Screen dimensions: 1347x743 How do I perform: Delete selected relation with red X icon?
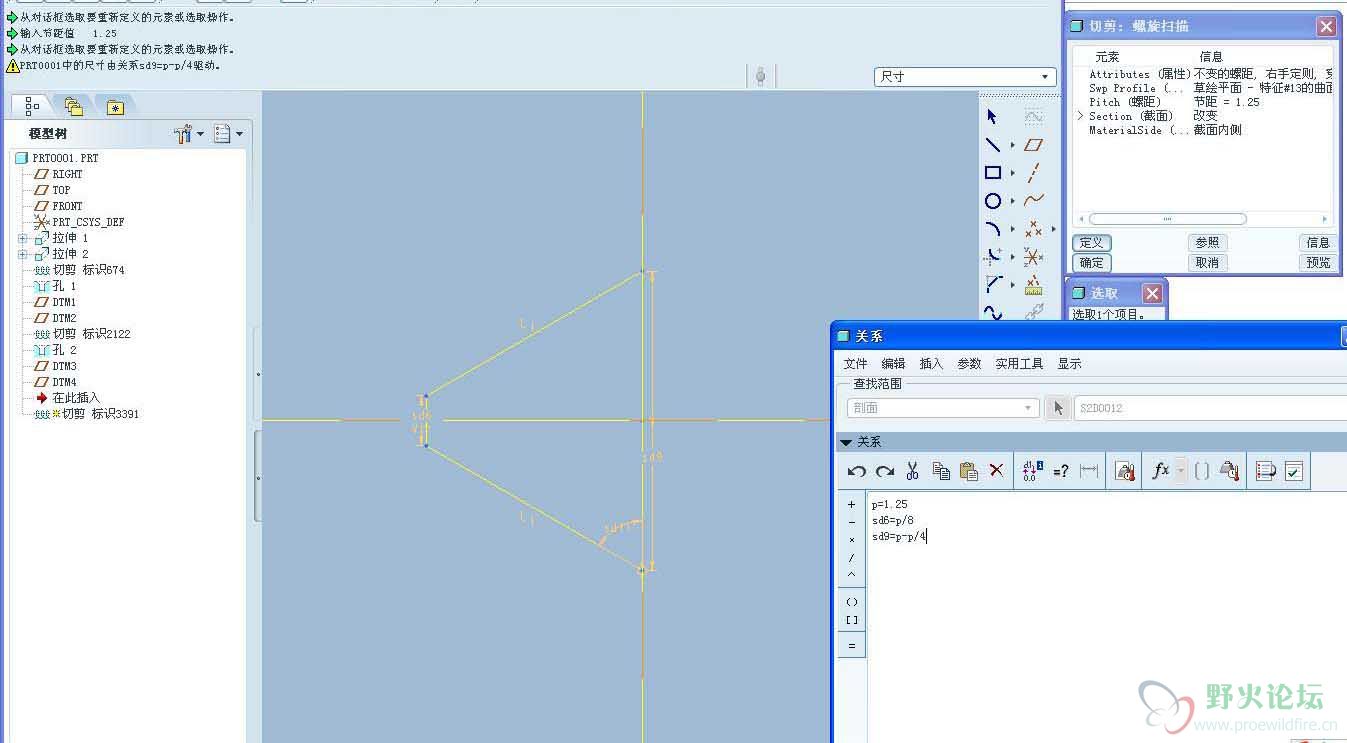pos(996,471)
